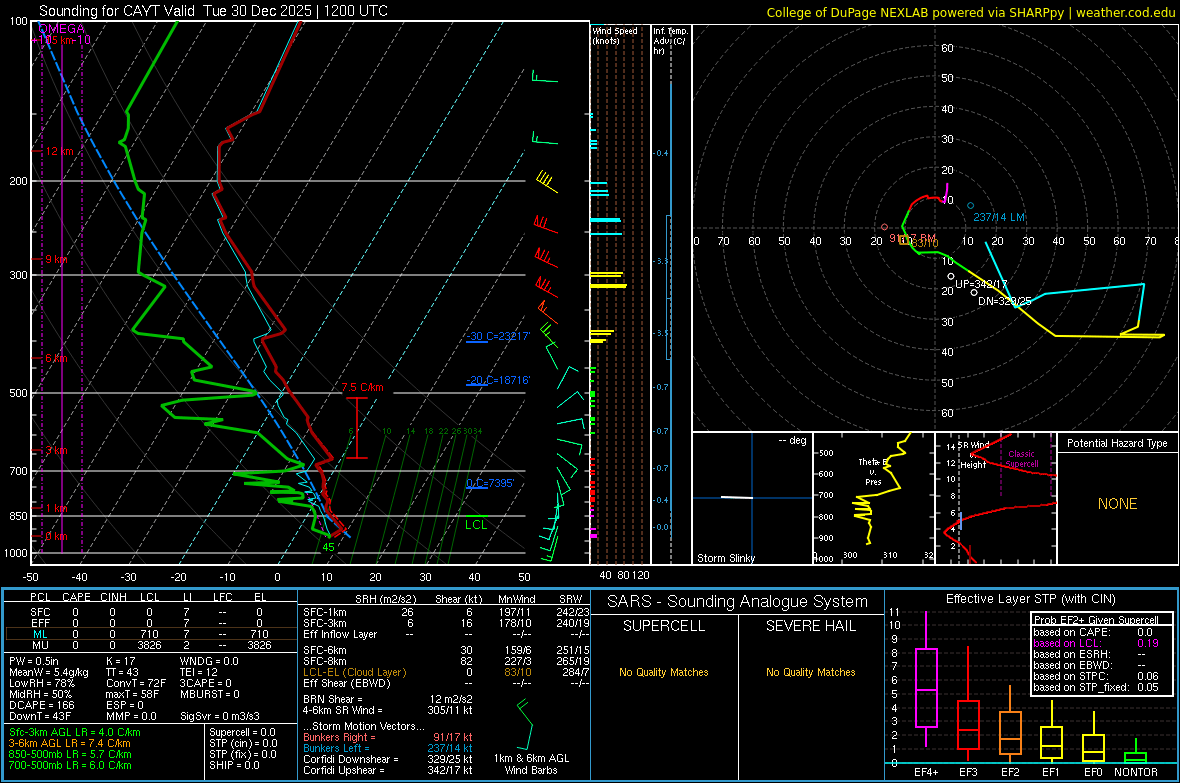Click the 'SHIP = 0.0' value
The width and height of the screenshot is (1180, 783).
click(x=234, y=765)
